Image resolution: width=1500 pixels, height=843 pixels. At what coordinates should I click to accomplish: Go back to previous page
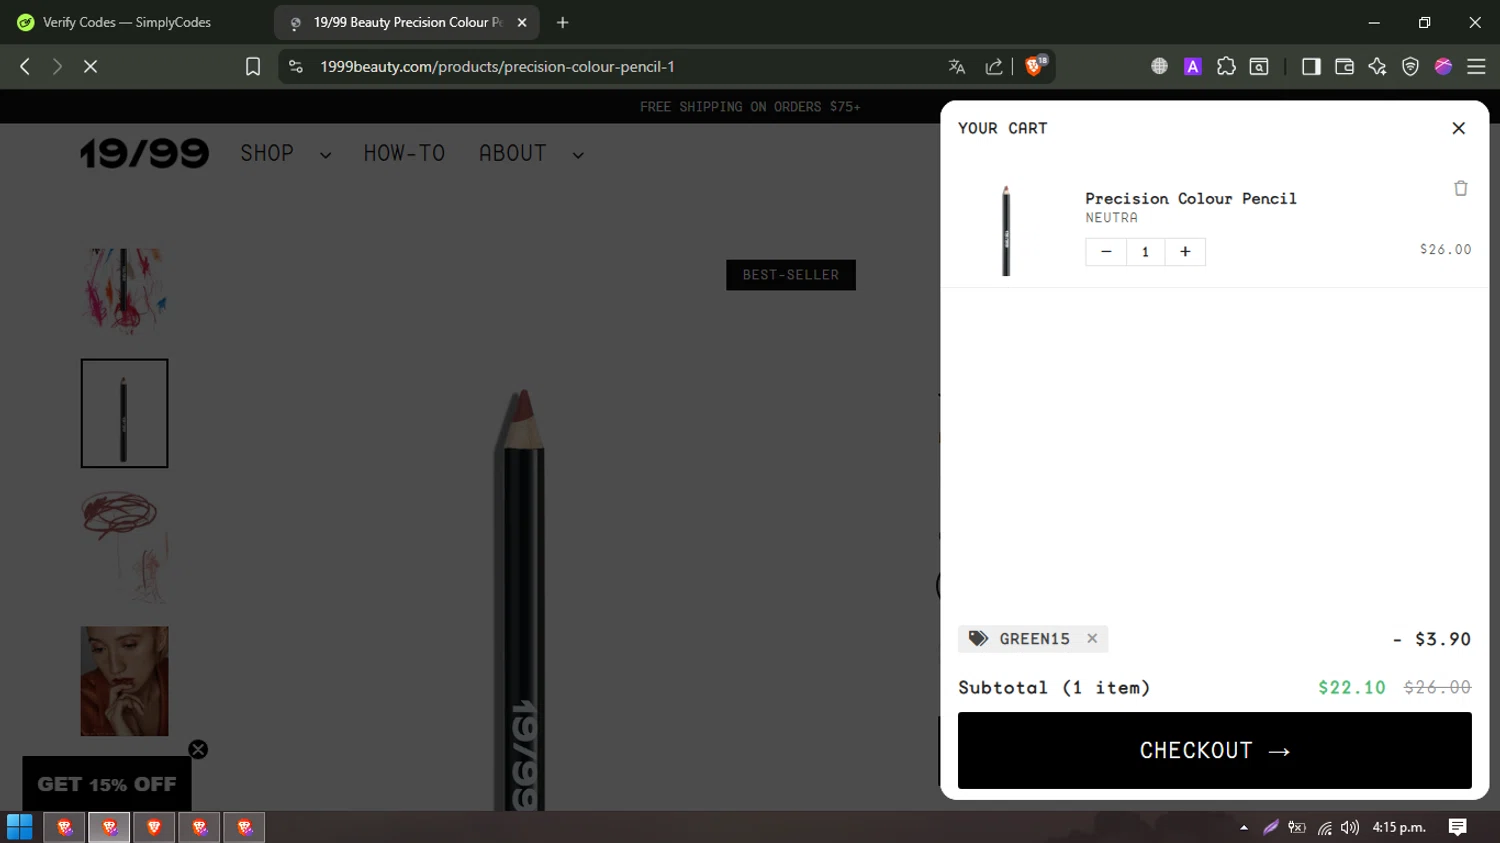(25, 66)
